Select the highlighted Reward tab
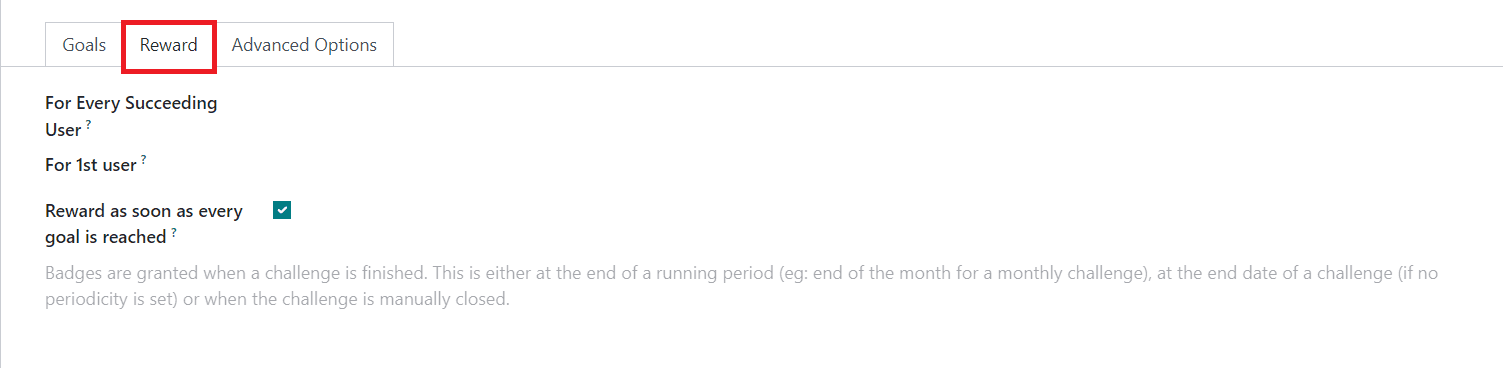 pyautogui.click(x=169, y=45)
